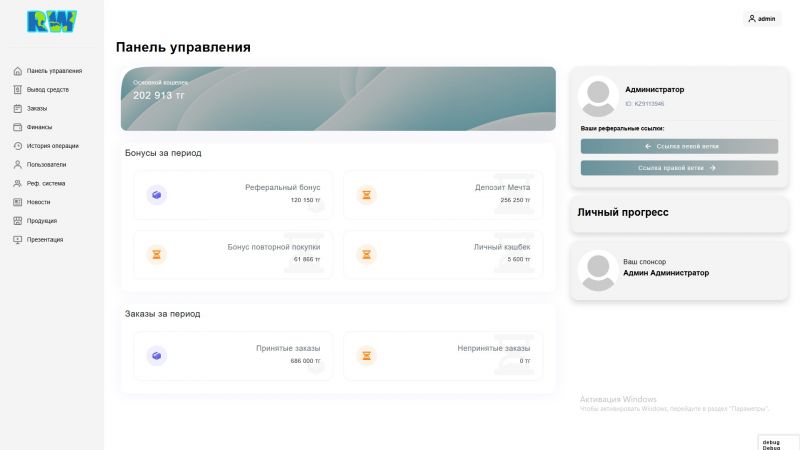Click the Финансы wallet icon
Image resolution: width=800 pixels, height=450 pixels.
point(17,127)
